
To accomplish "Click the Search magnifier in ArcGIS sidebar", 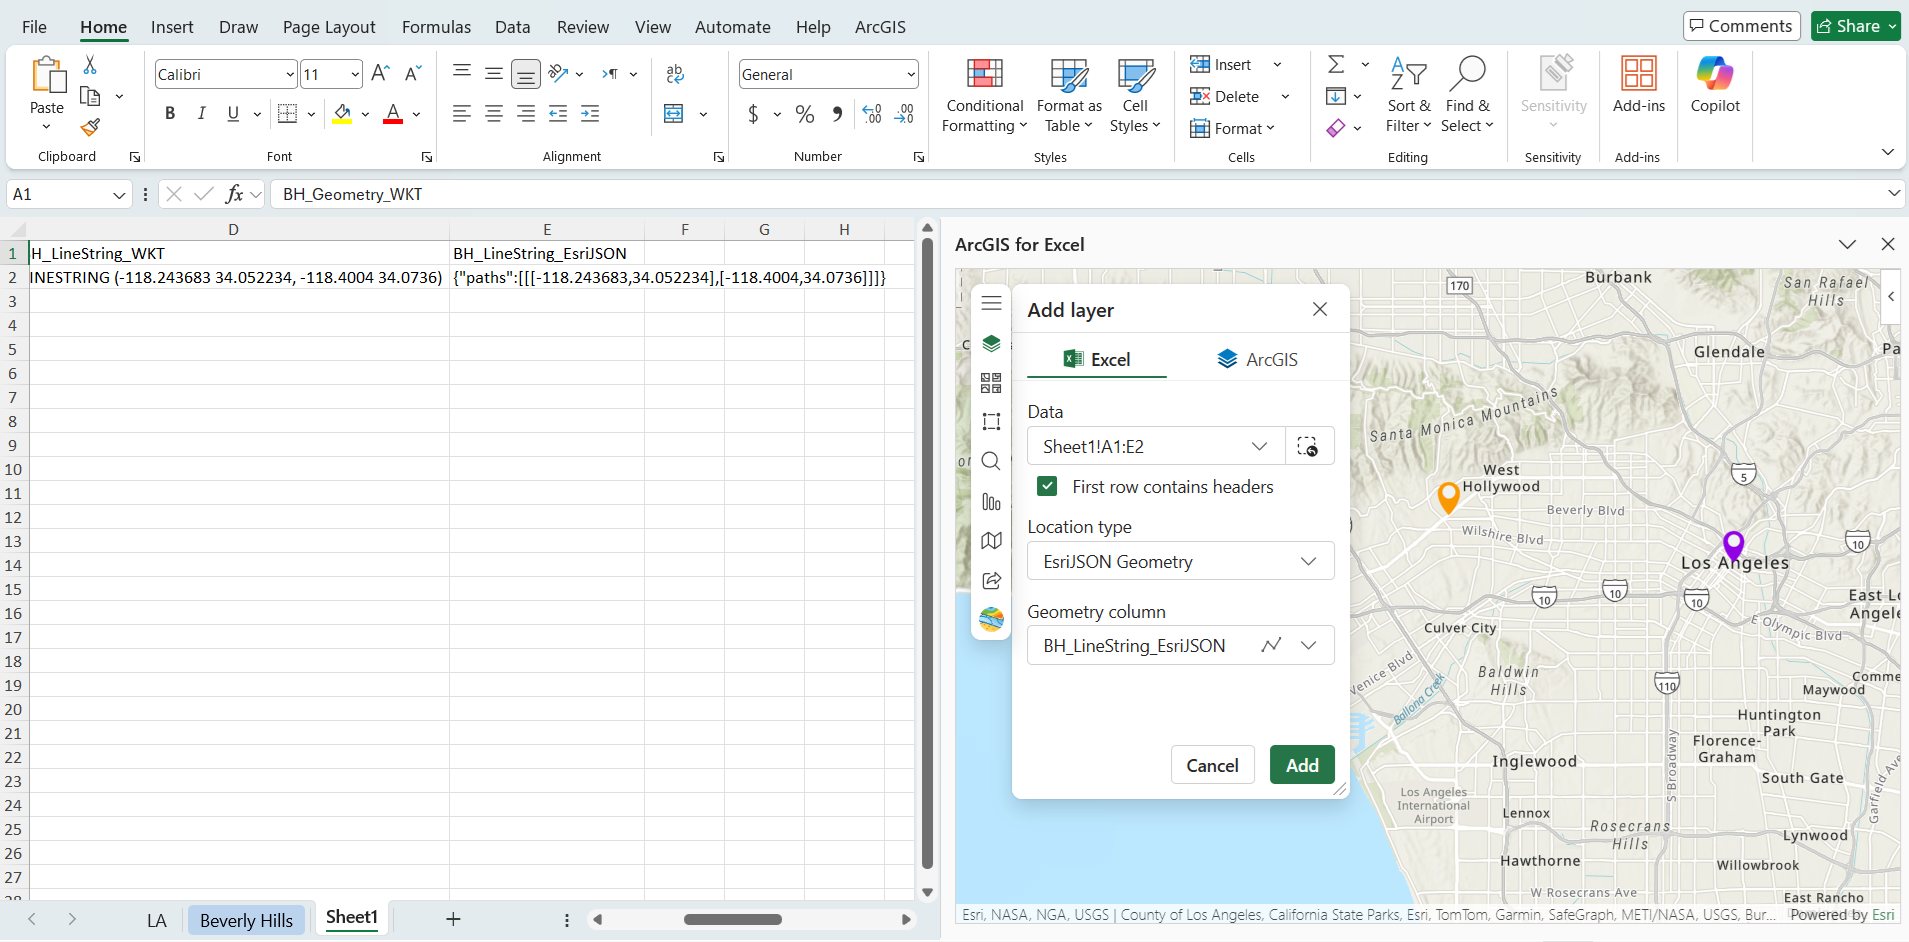I will click(991, 461).
